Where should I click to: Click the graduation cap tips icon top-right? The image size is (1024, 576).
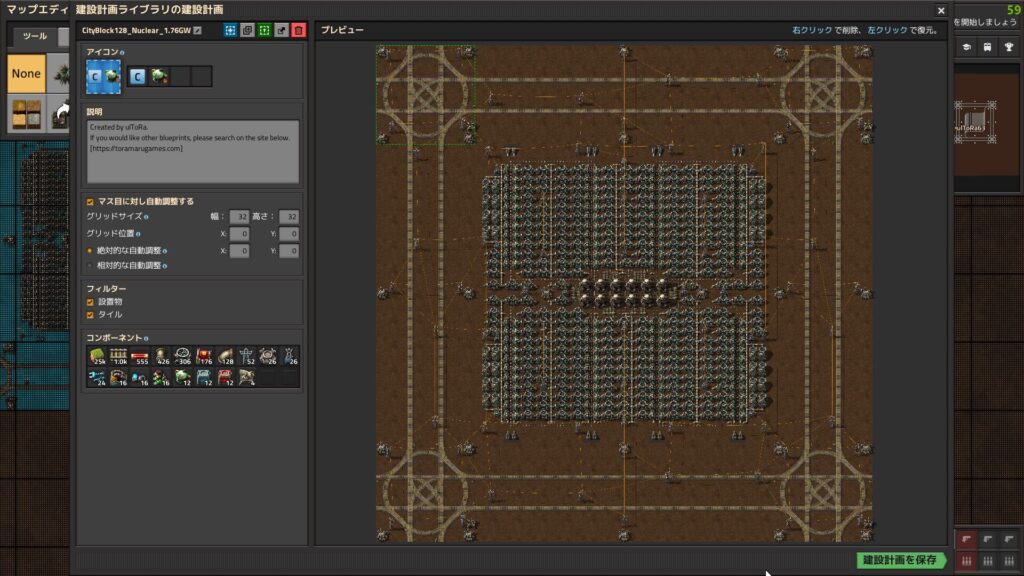point(967,47)
